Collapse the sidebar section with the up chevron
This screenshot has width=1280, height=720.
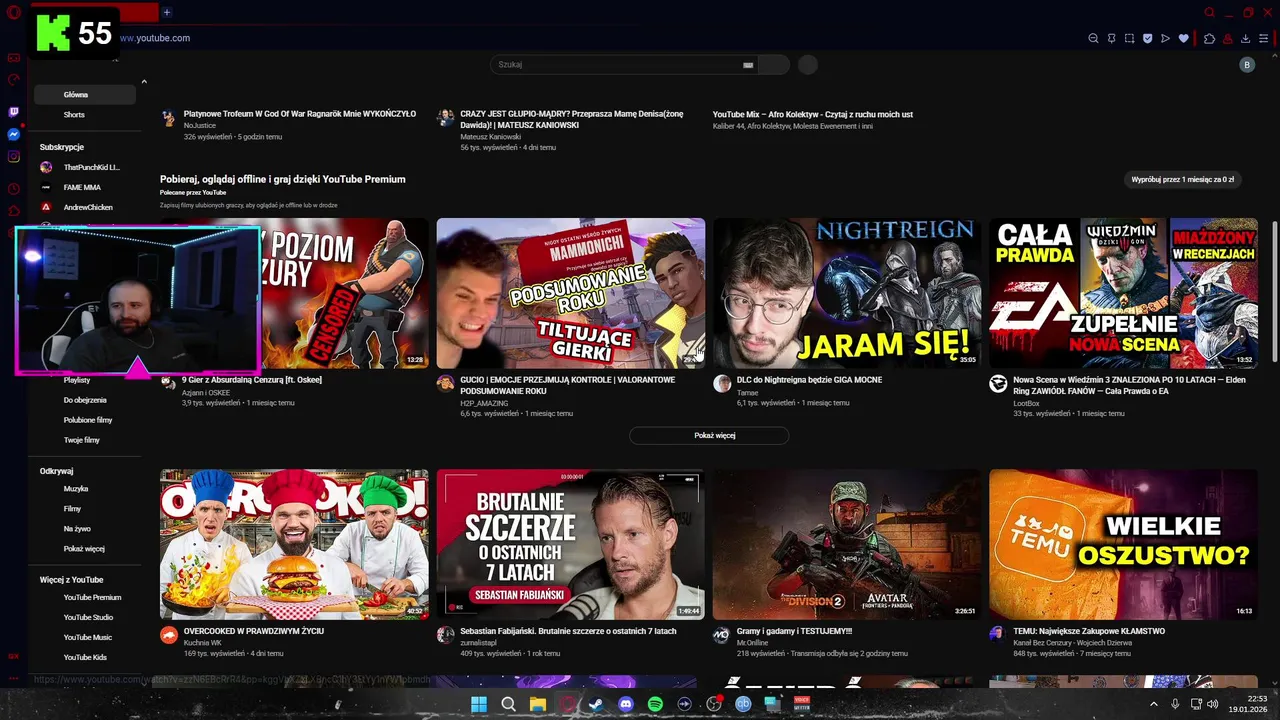point(144,82)
